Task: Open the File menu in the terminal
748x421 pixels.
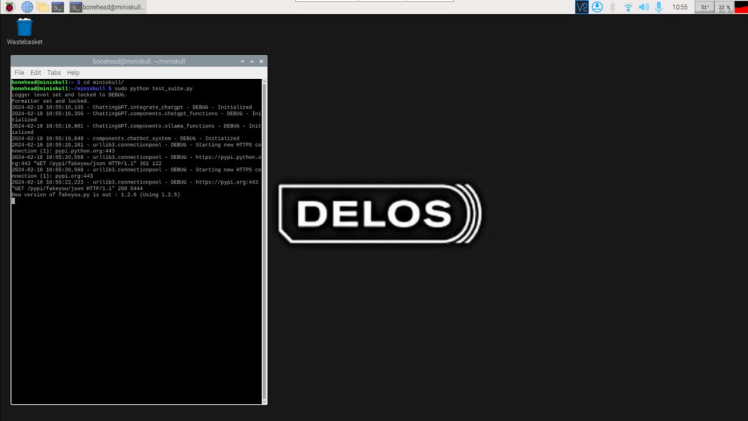Action: point(19,72)
